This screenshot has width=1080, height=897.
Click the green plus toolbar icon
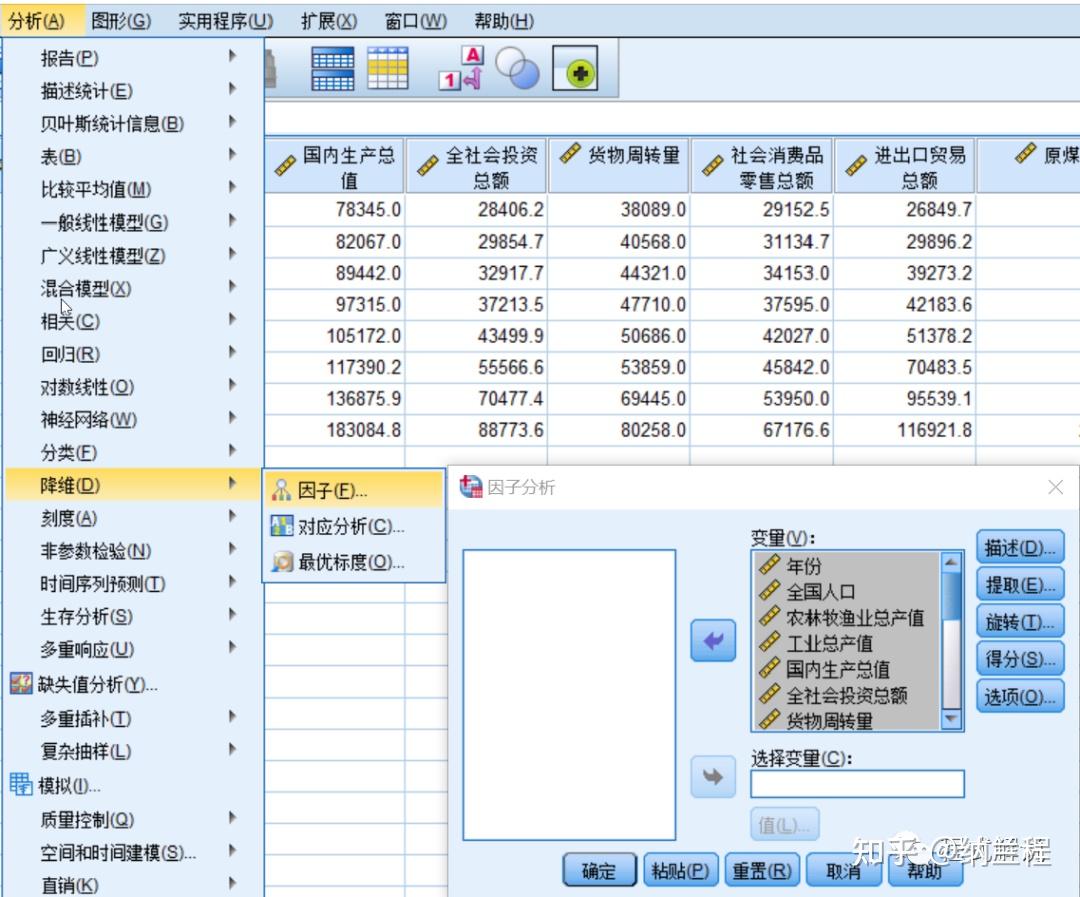click(x=575, y=68)
